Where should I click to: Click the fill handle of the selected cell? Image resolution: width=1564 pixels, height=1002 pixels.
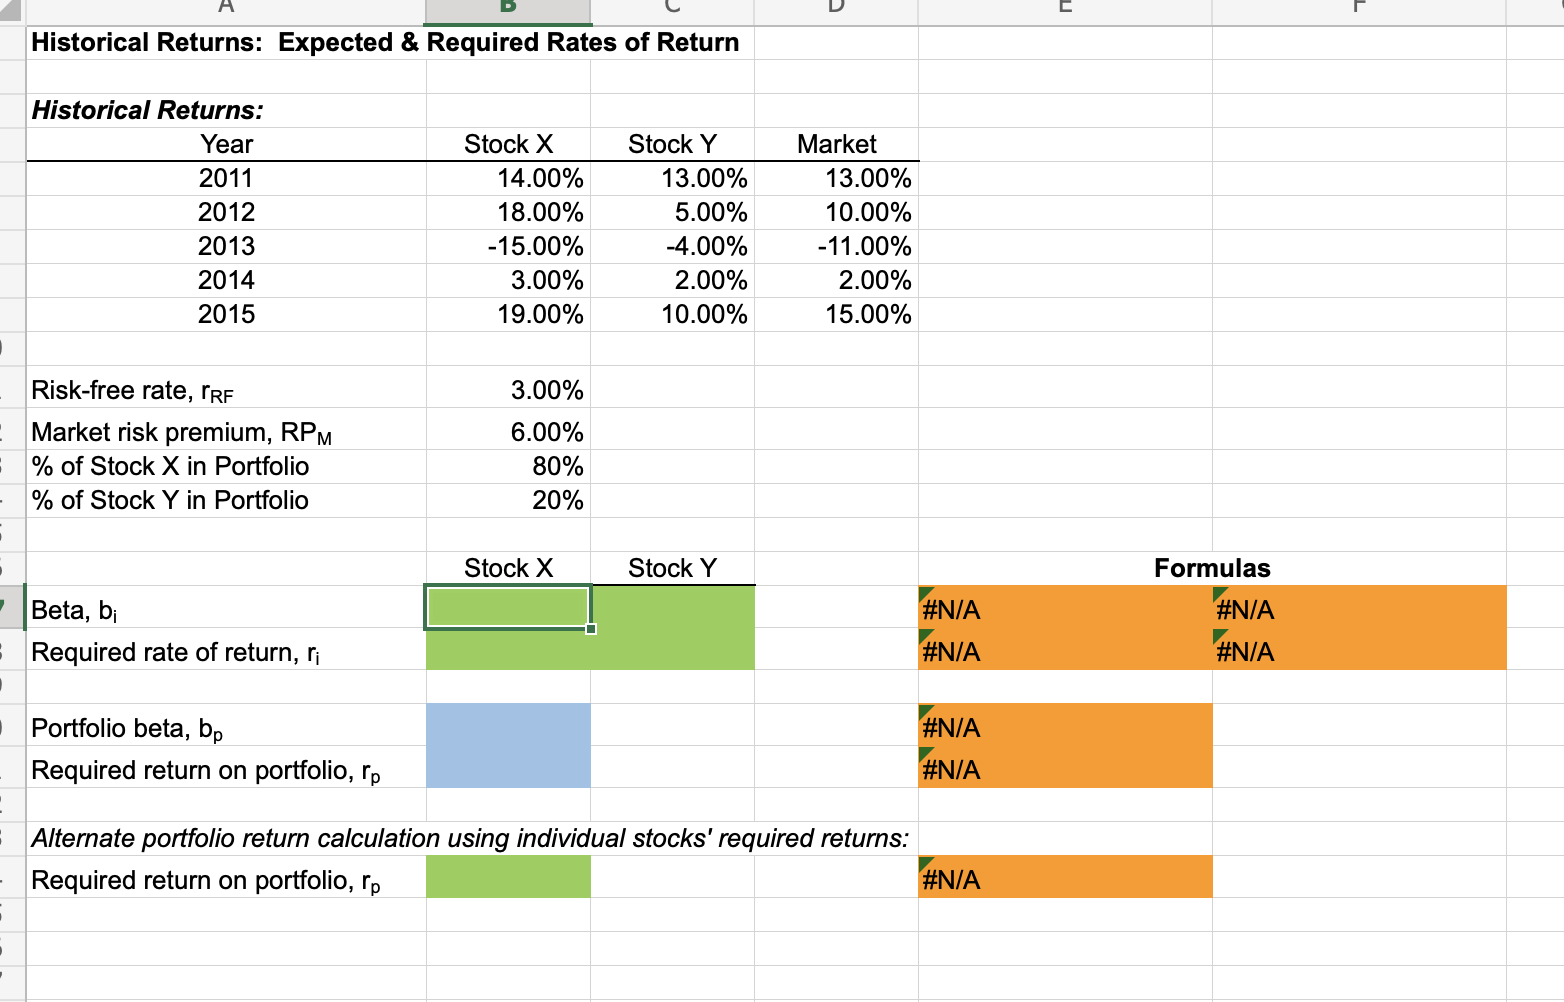click(591, 628)
